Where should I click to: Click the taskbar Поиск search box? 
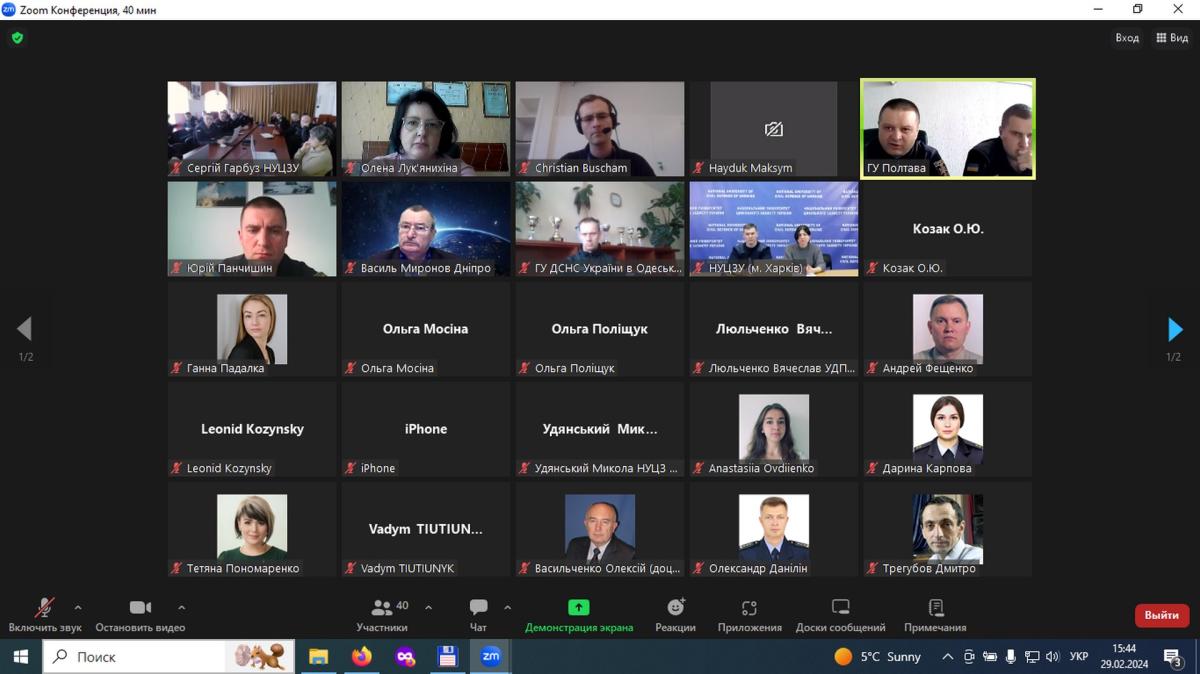[x=168, y=657]
